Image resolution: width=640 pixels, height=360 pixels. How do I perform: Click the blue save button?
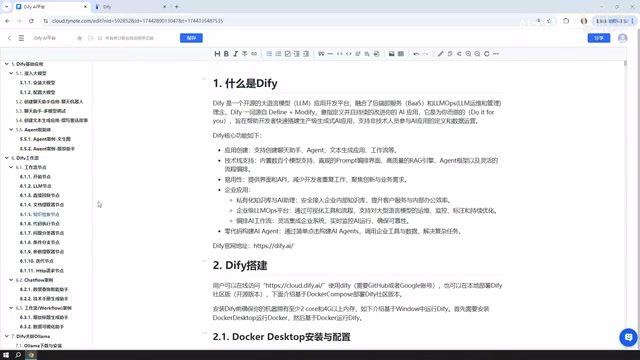point(191,38)
